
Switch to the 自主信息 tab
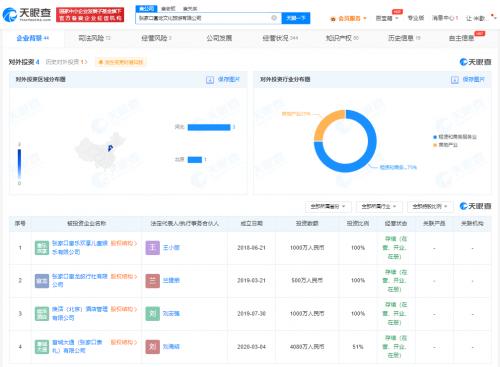pyautogui.click(x=462, y=38)
